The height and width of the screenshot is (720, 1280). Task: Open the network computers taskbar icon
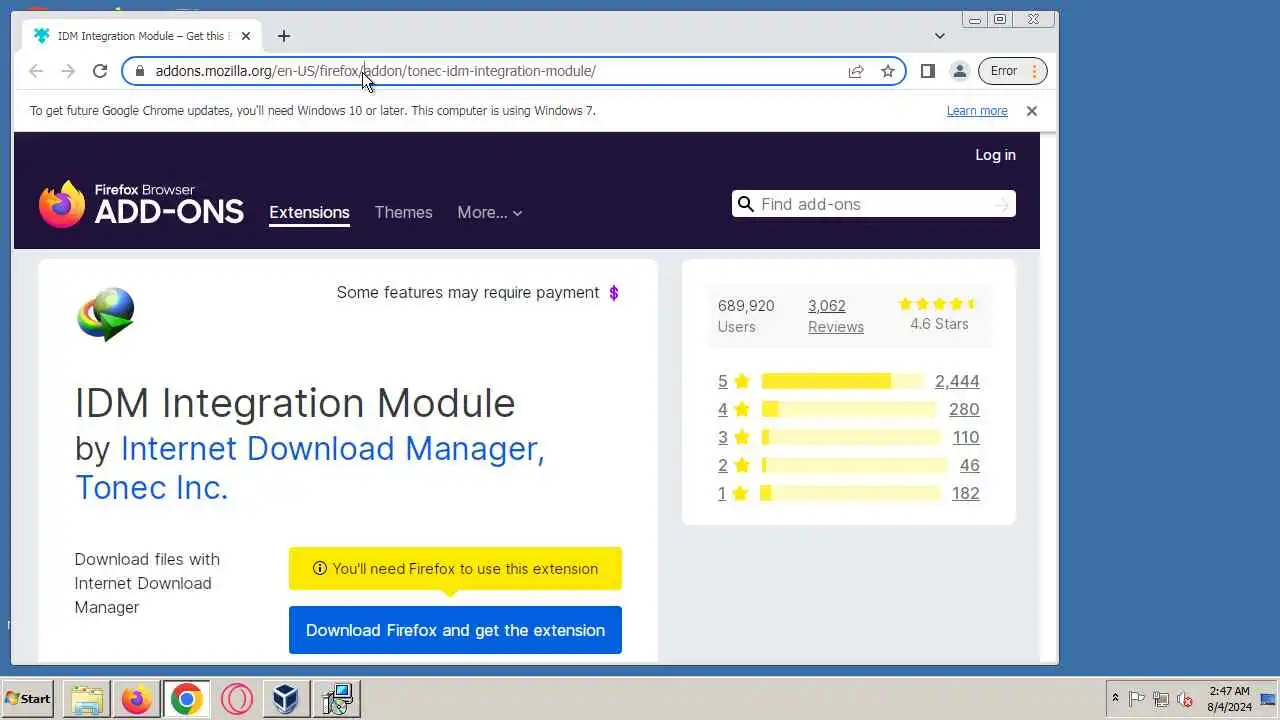tap(337, 699)
